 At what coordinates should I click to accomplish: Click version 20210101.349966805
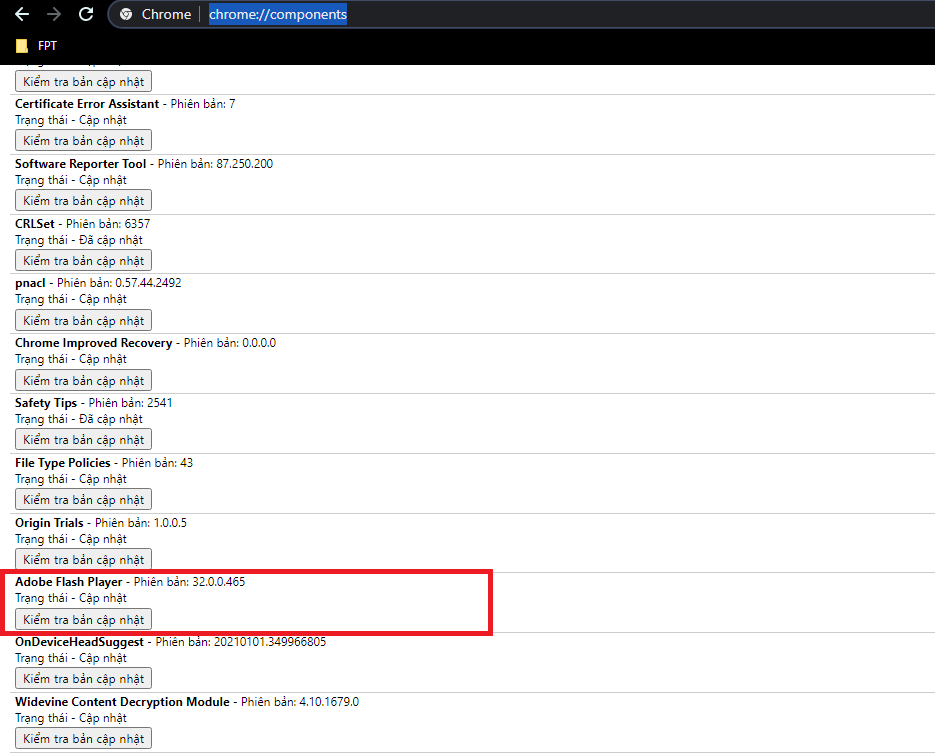click(x=270, y=642)
